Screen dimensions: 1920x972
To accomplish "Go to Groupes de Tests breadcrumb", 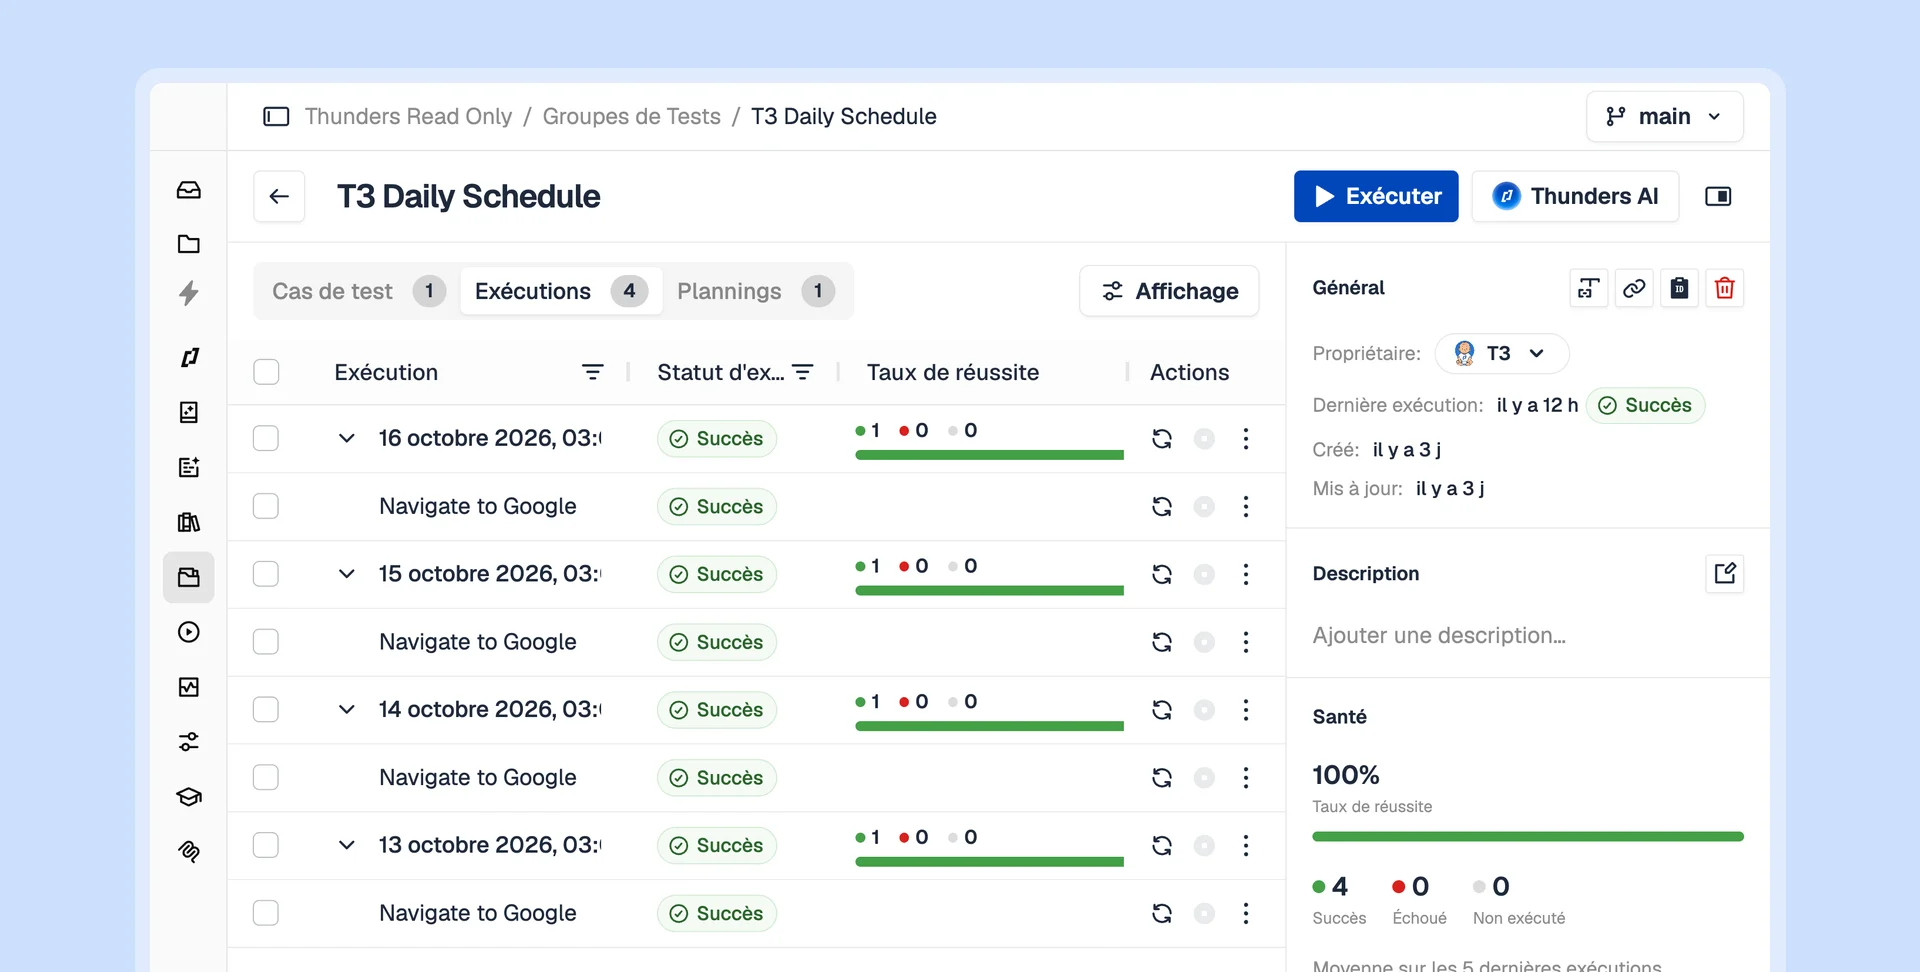I will (x=632, y=117).
